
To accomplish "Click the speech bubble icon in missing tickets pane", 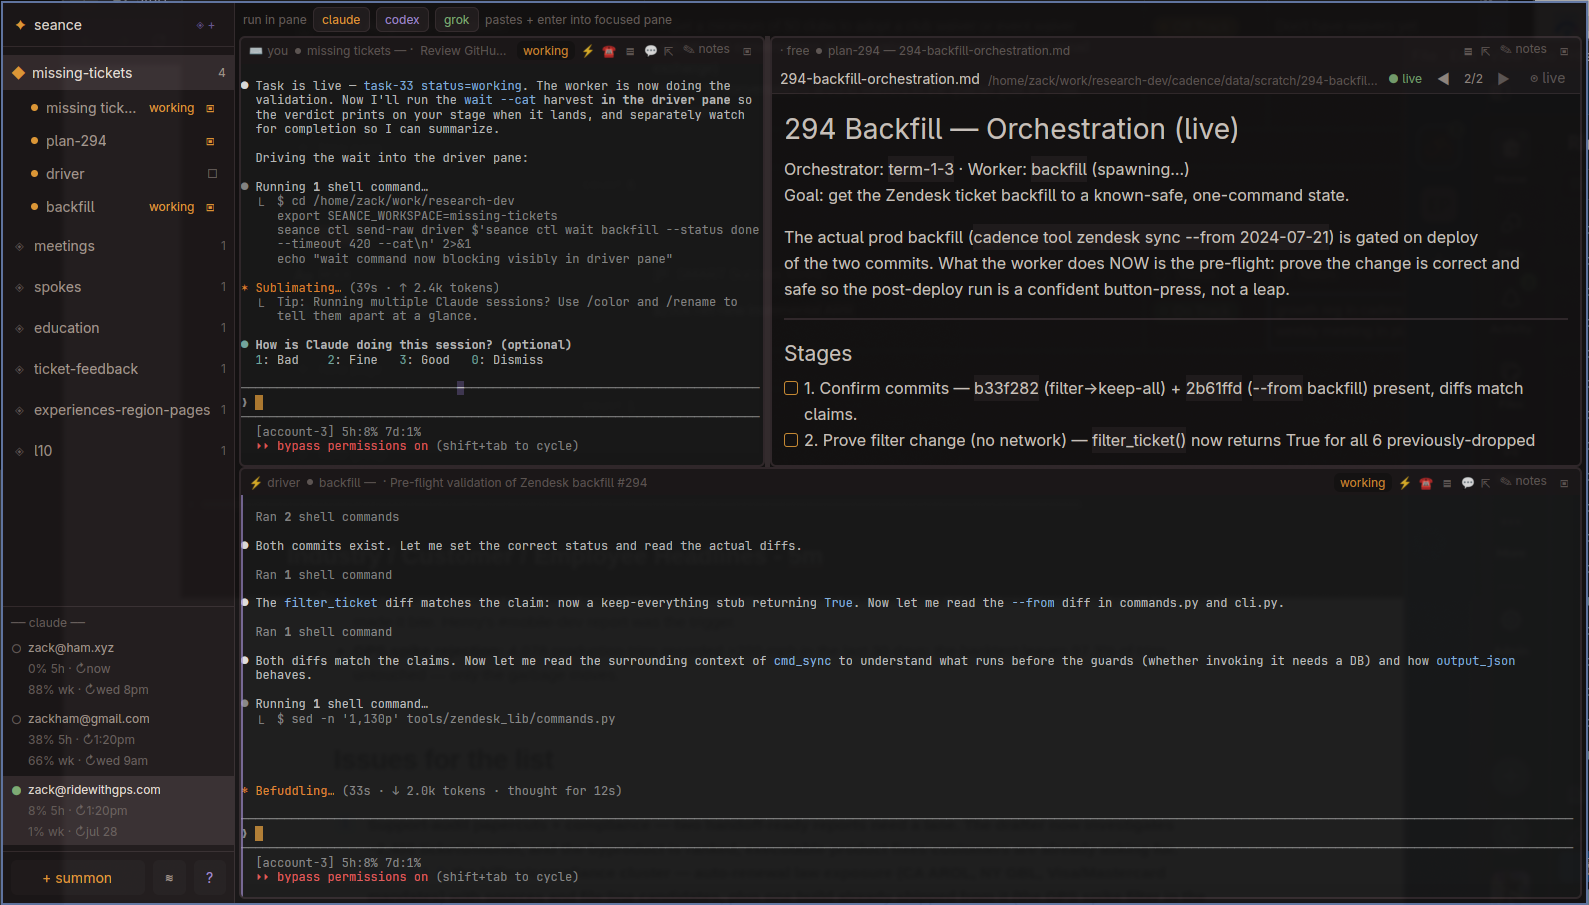I will (651, 51).
